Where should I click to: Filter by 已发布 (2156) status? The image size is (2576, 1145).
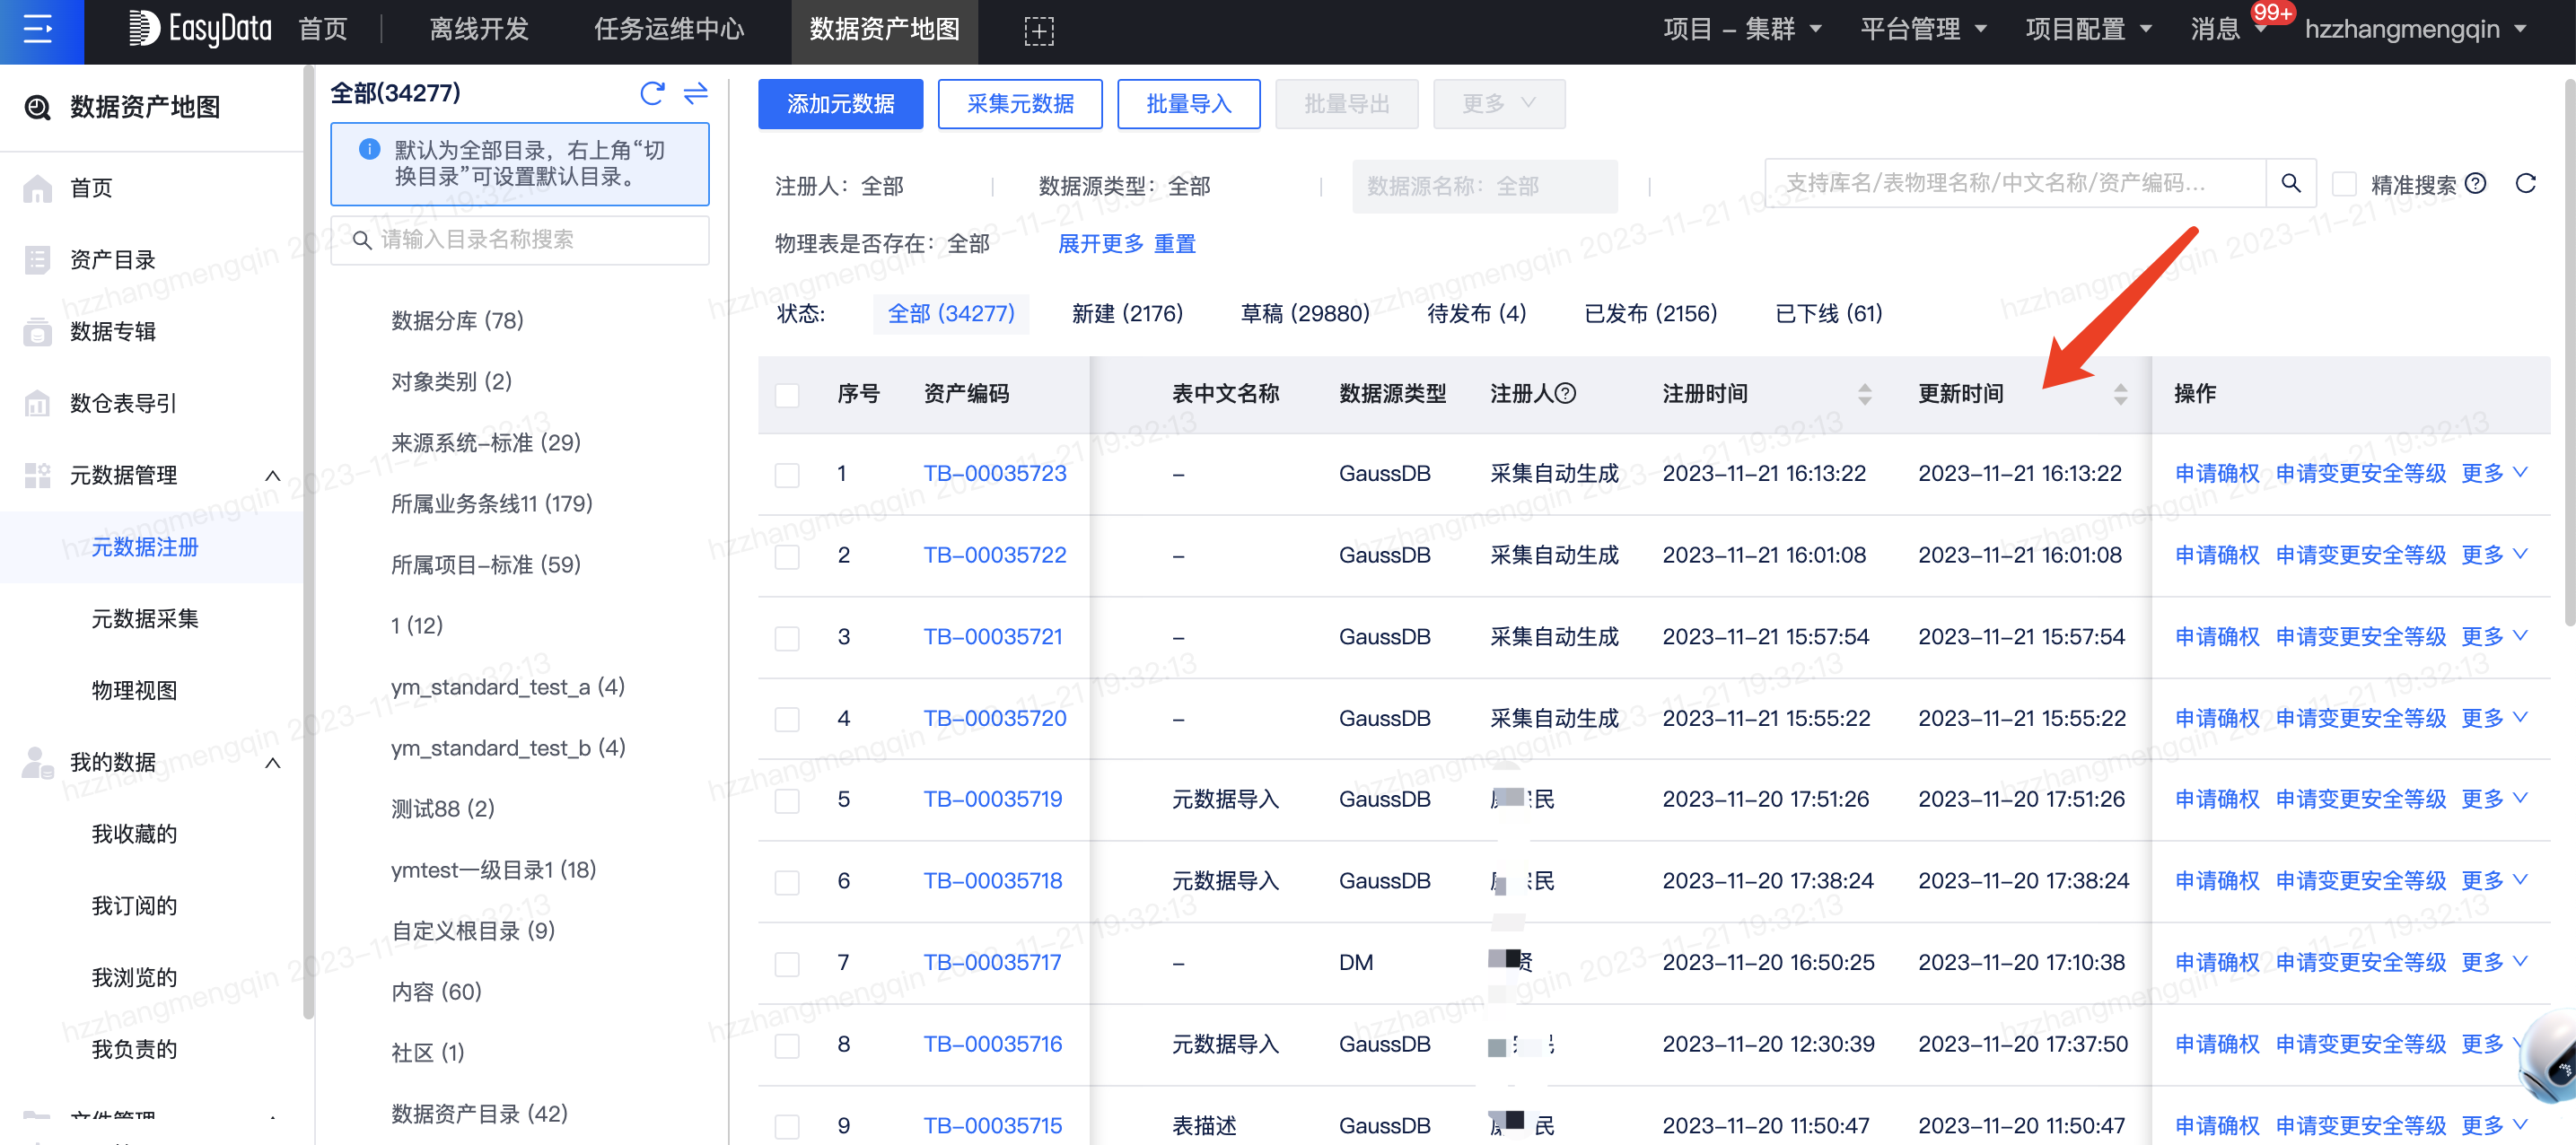tap(1651, 314)
